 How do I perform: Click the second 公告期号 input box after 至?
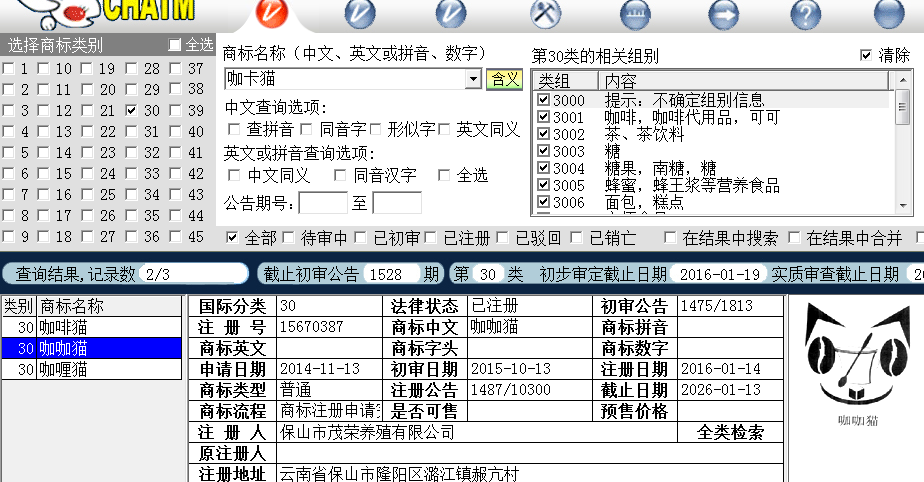(x=397, y=203)
